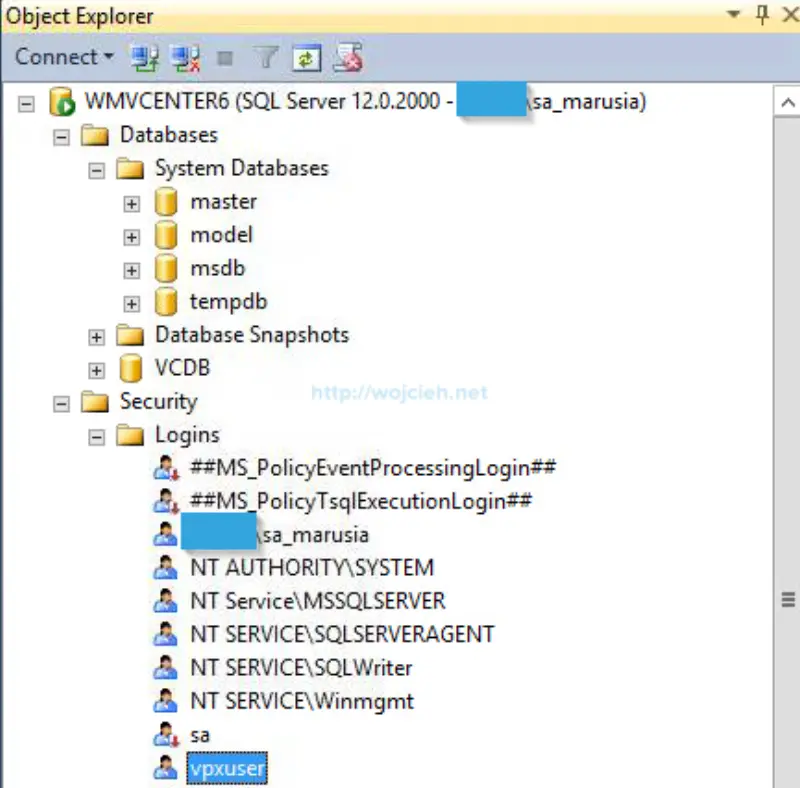Open the Object Explorer filter icon
800x788 pixels.
point(266,57)
